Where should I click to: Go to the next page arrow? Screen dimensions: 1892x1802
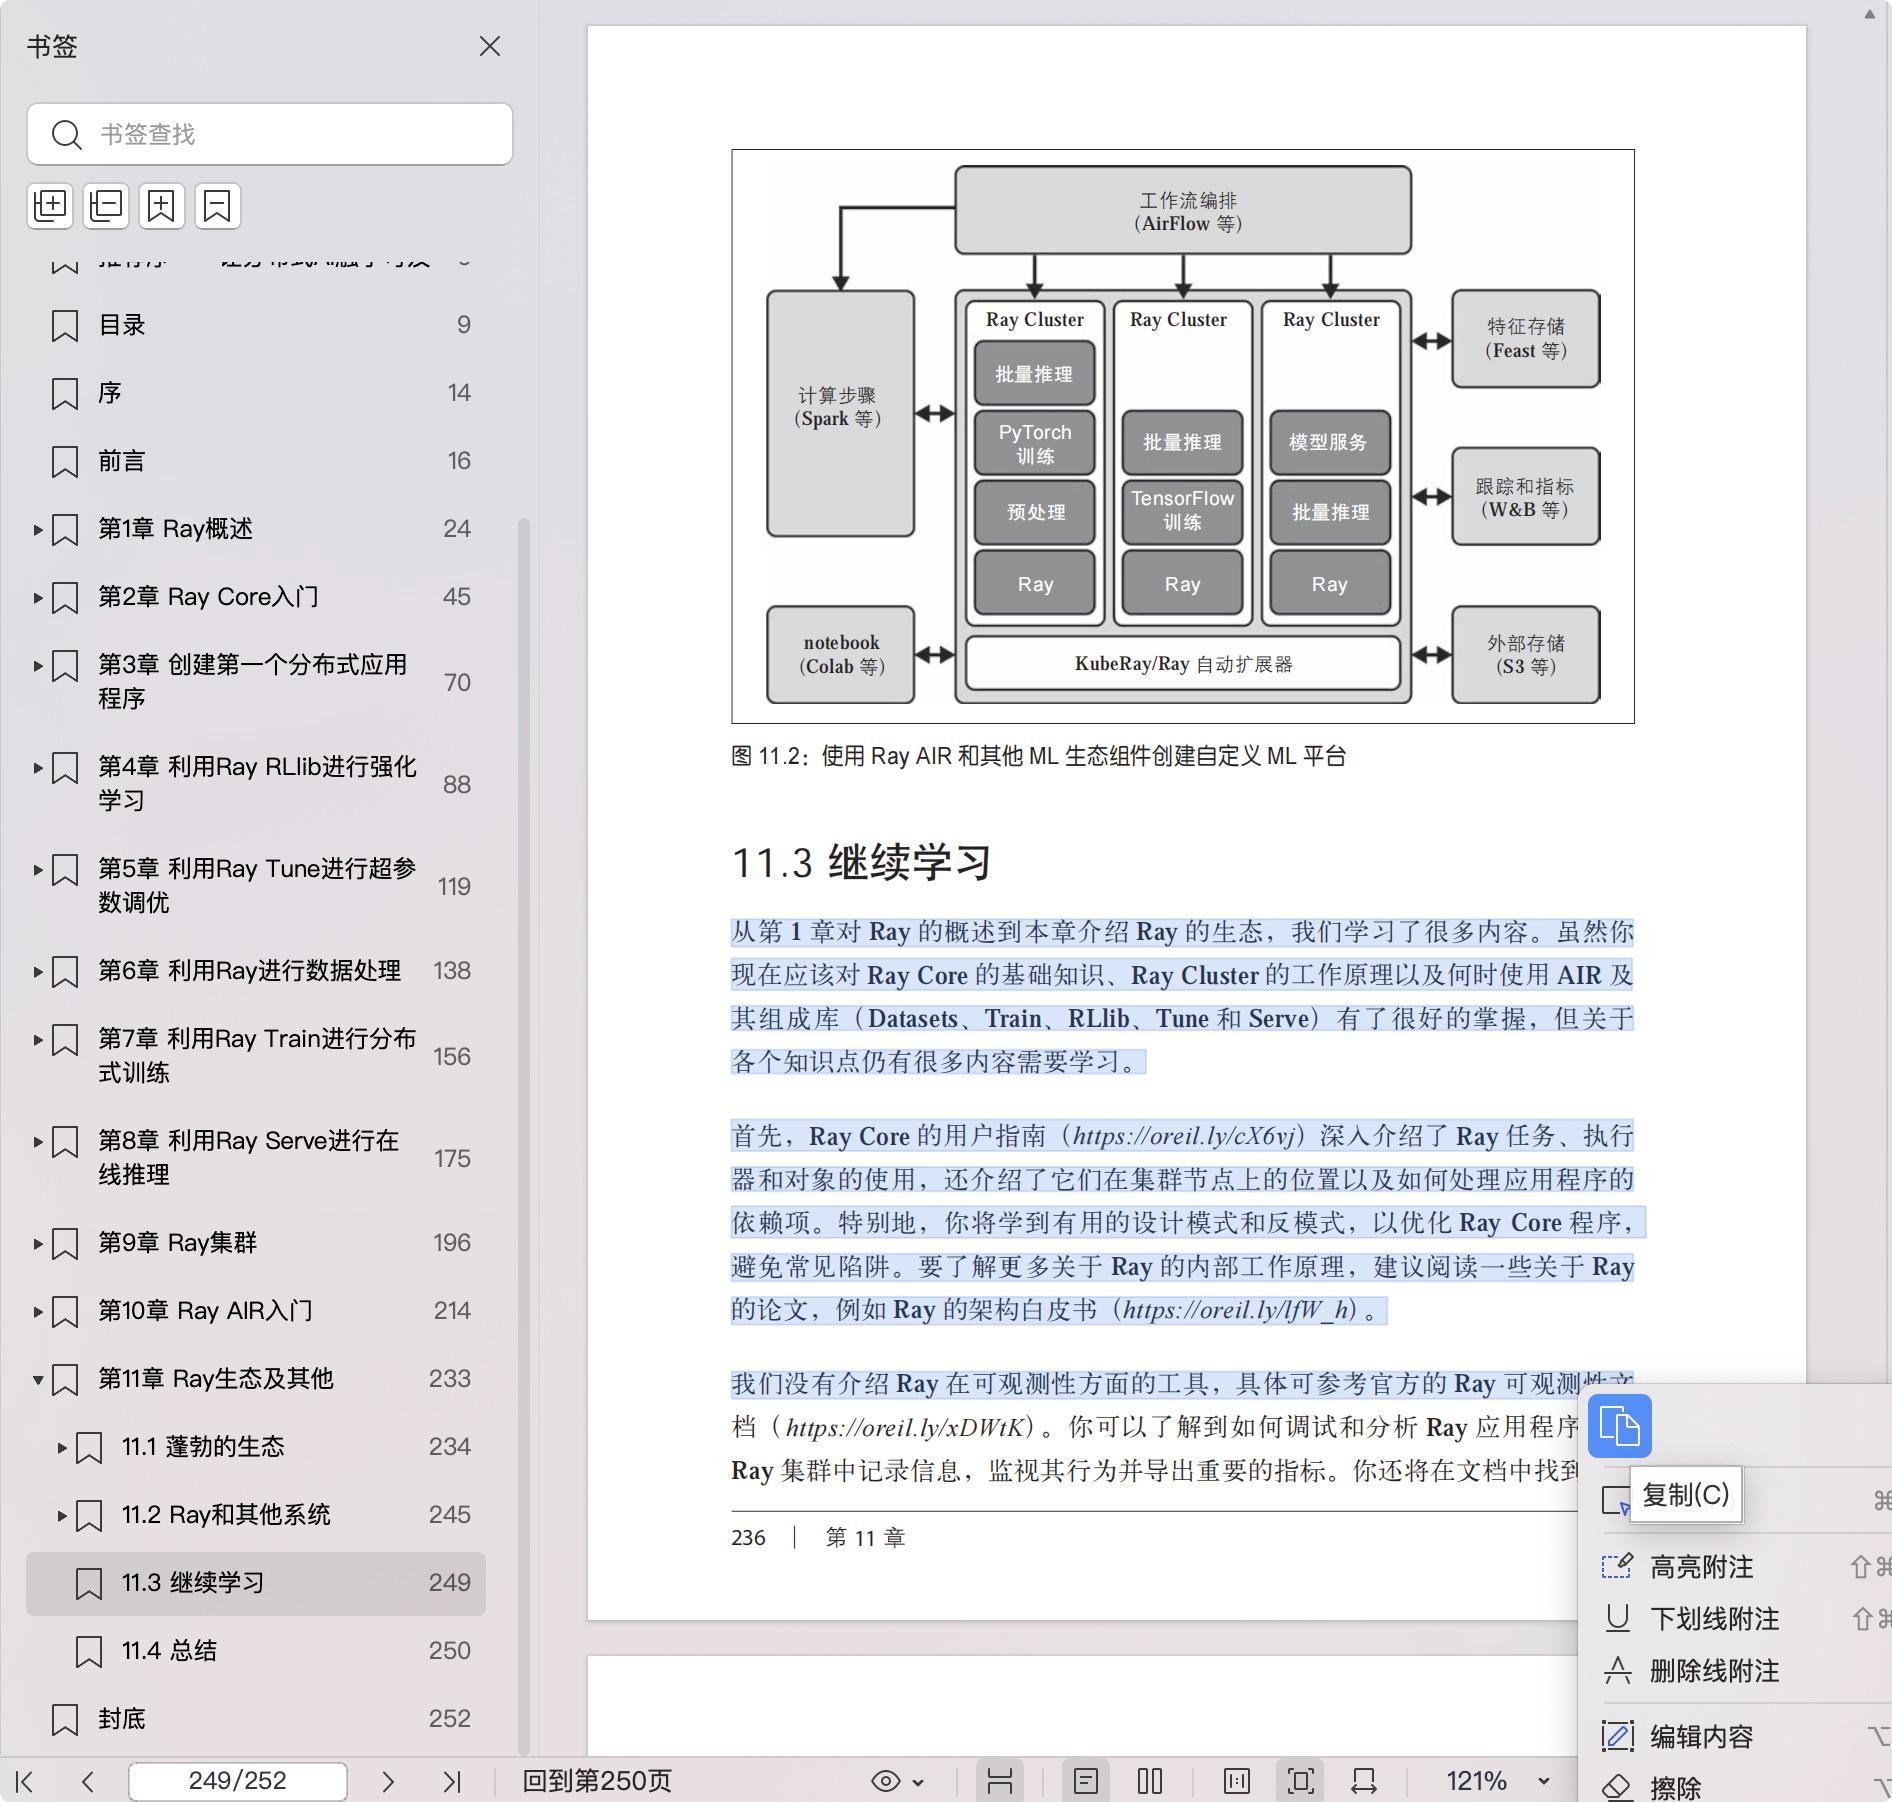(388, 1781)
